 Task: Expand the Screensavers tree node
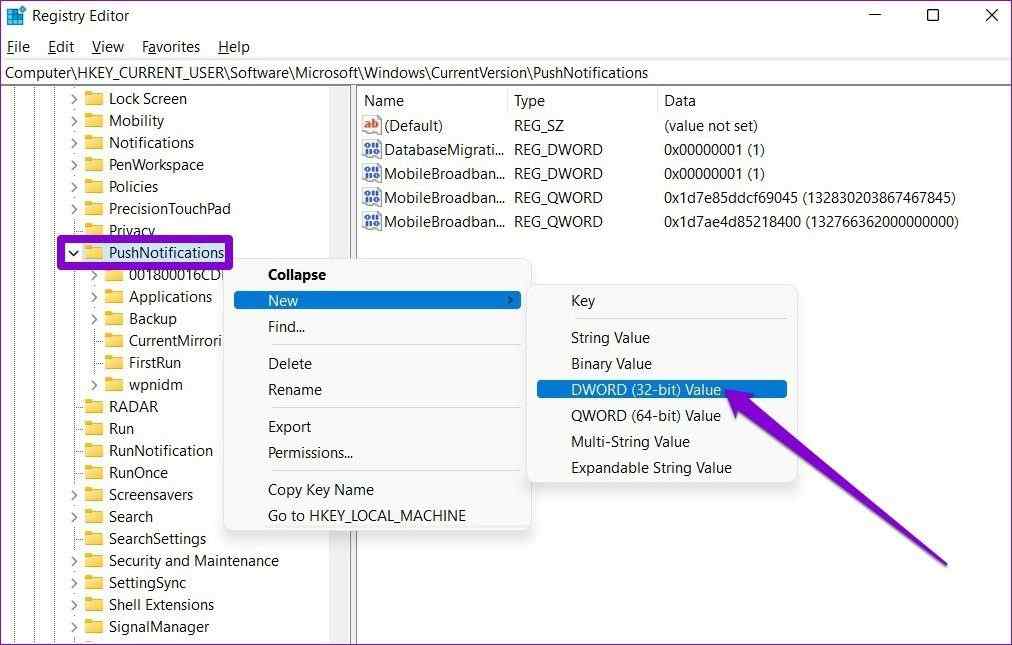pyautogui.click(x=74, y=495)
